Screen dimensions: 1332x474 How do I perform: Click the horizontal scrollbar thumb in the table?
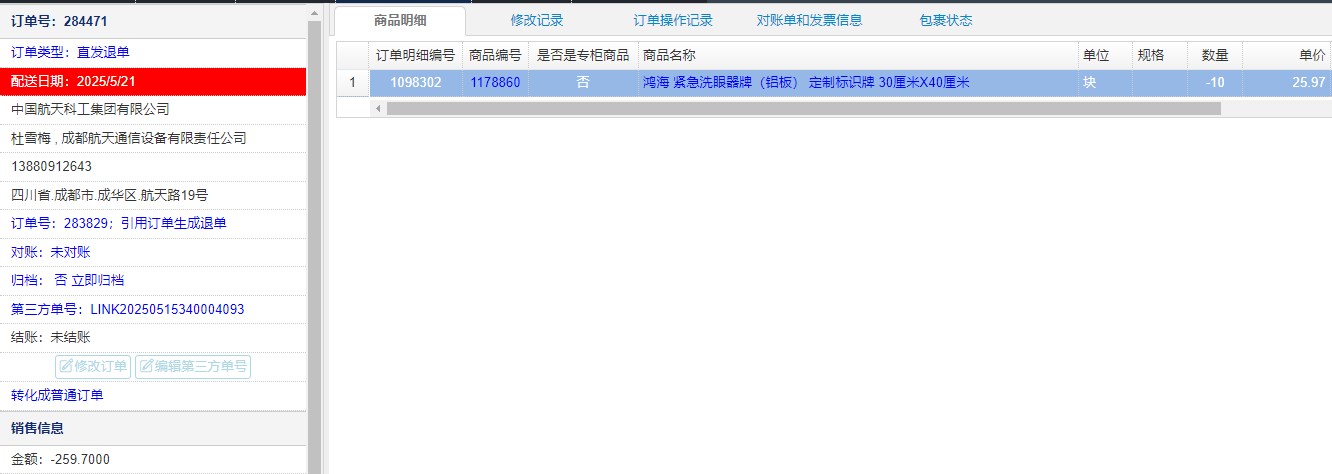coord(804,108)
